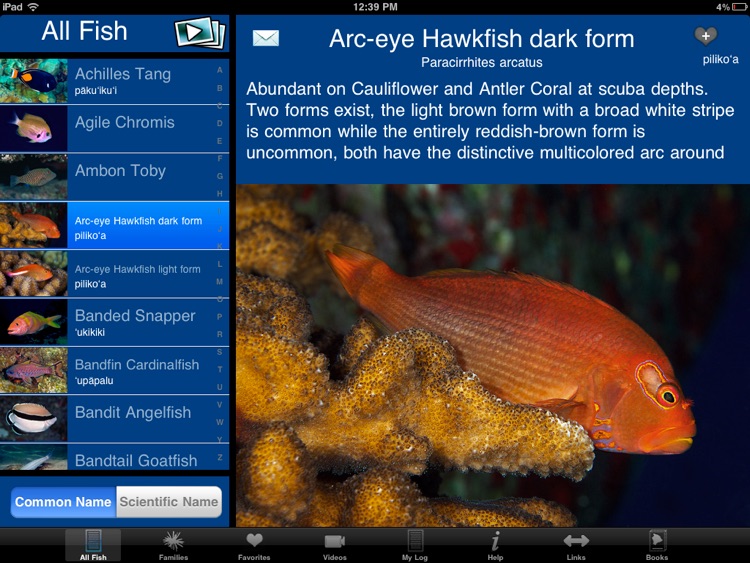This screenshot has height=563, width=750.
Task: Tap the battery indicator in status bar
Action: (x=739, y=7)
